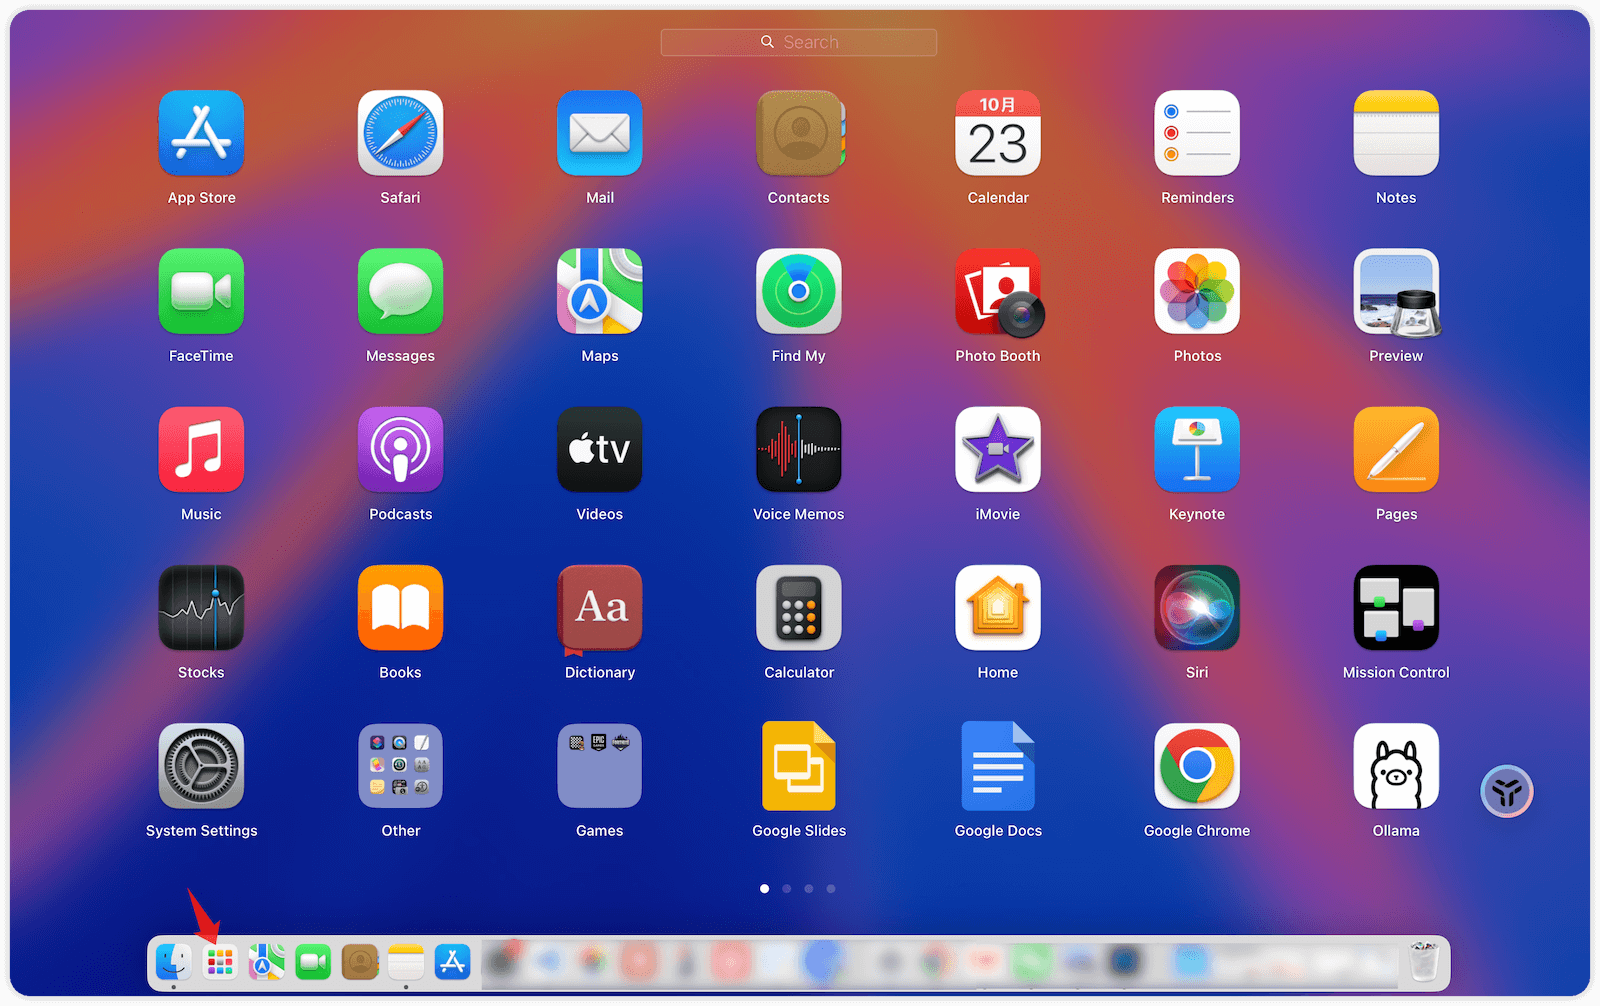Screen dimensions: 1600x1006
Task: Open Mission Control
Action: tap(1396, 608)
